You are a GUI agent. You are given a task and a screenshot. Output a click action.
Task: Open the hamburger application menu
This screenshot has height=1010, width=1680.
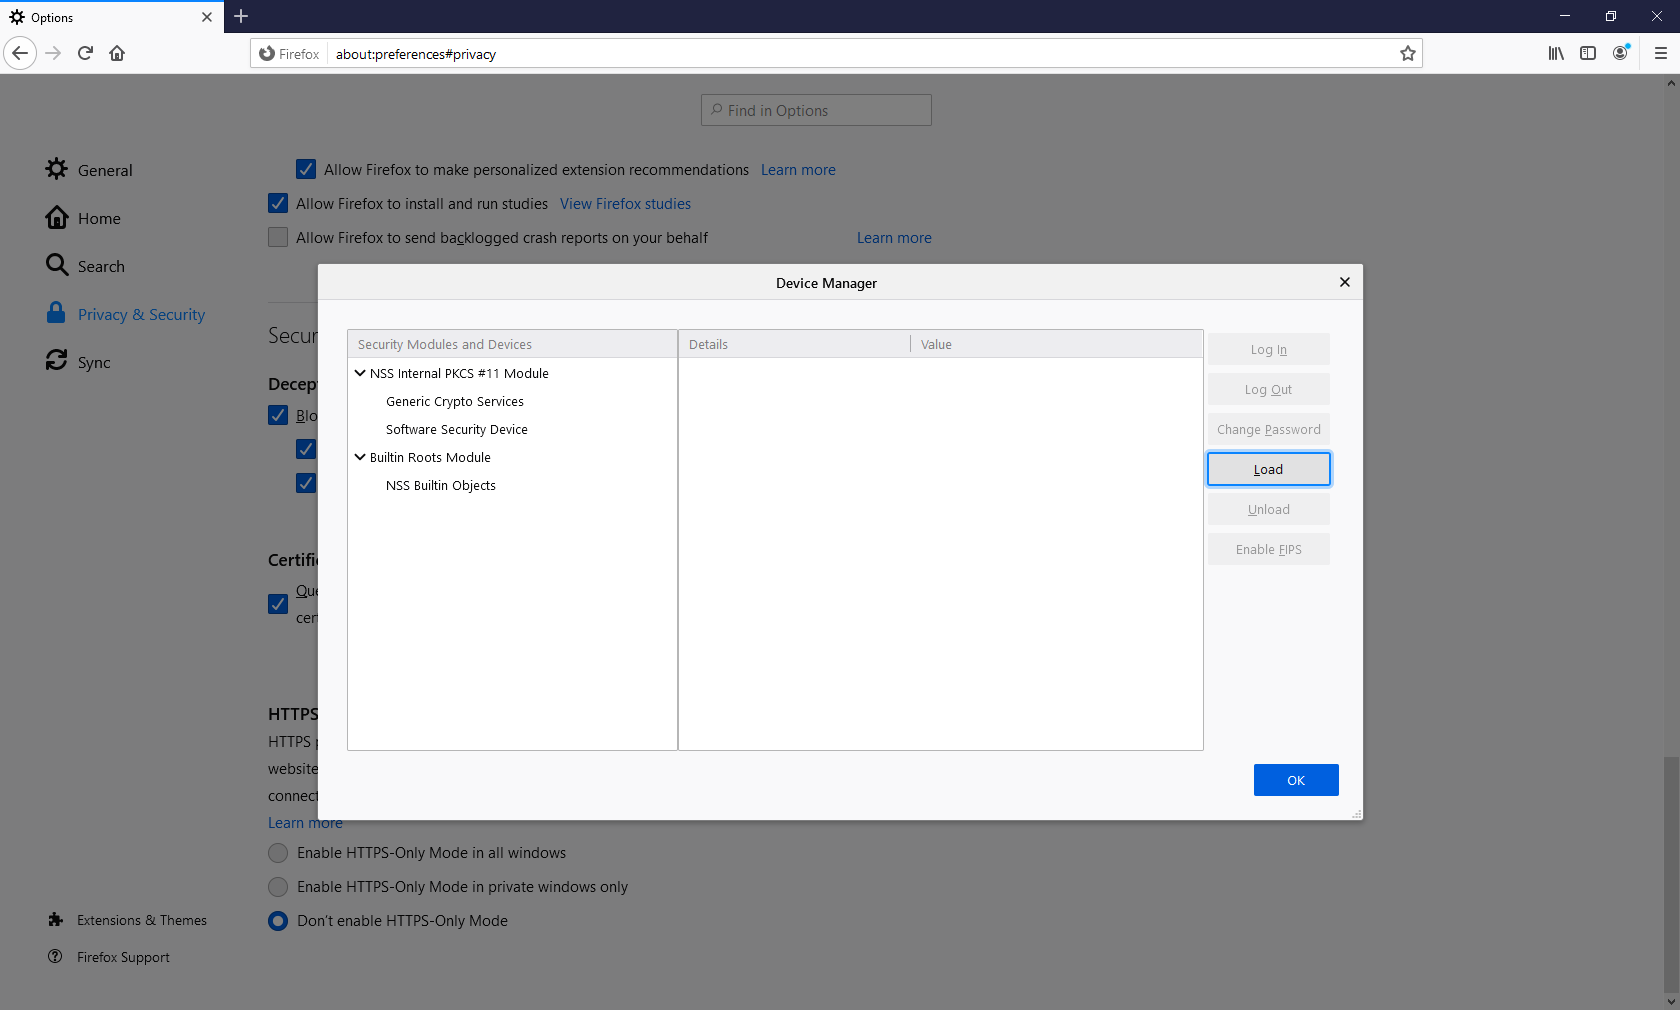[x=1661, y=53]
